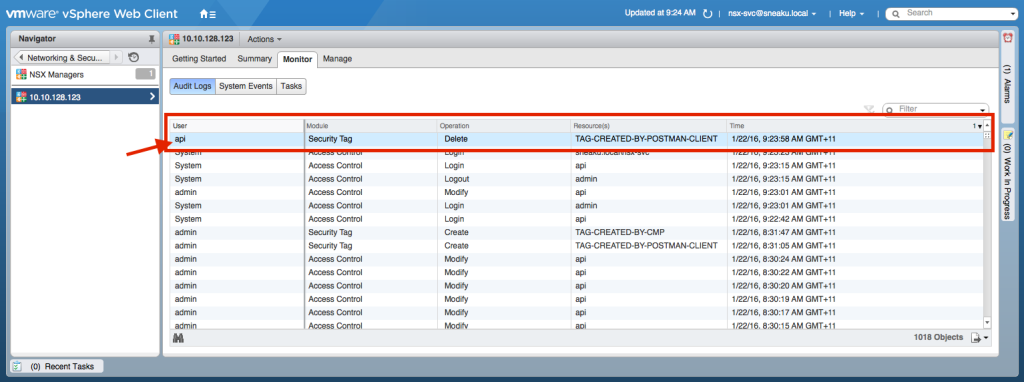
Task: Click the table scrollbar down arrow
Action: click(987, 322)
